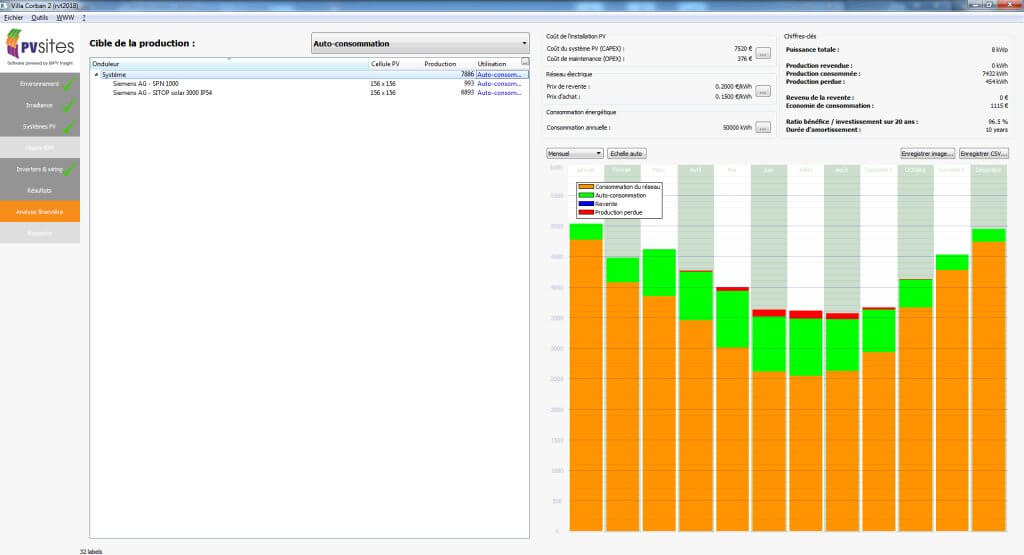Click the green Auto-consommation legend swatch
Screen dimensions: 1024x555
click(585, 195)
